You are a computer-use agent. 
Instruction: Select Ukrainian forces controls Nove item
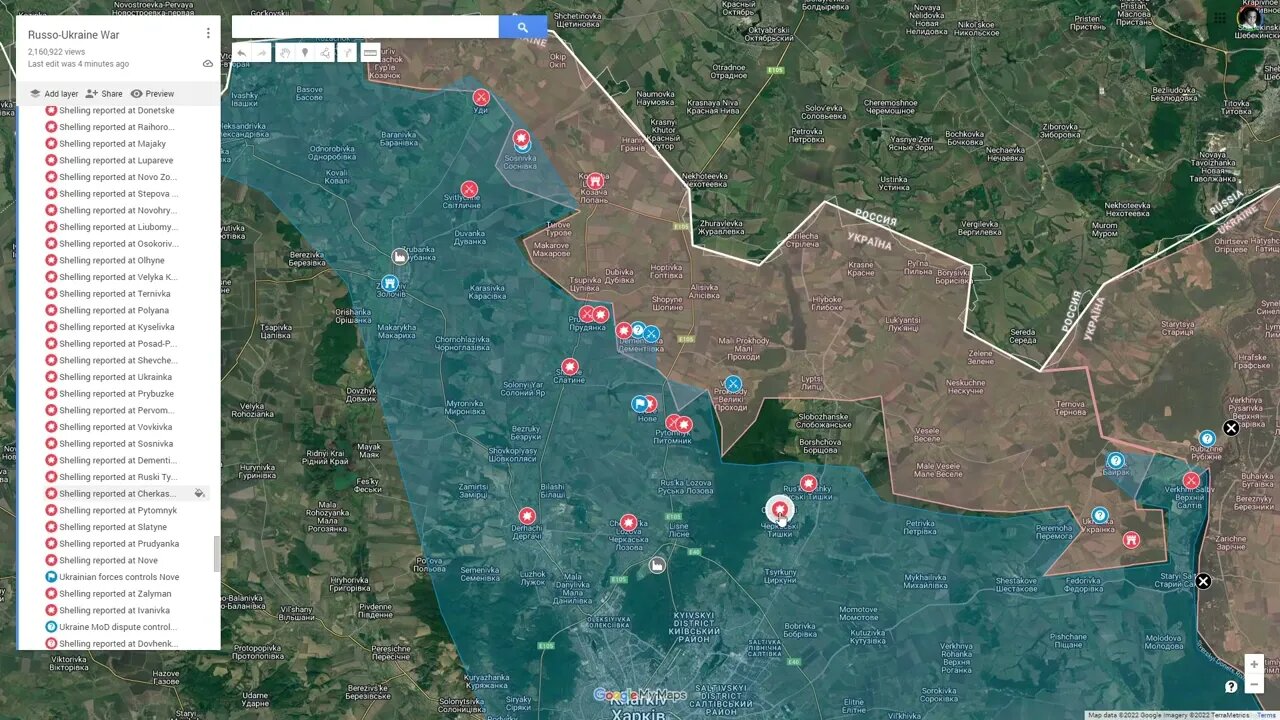tap(118, 577)
